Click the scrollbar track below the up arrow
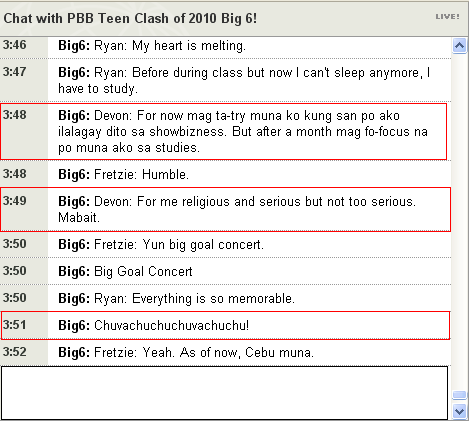The image size is (470, 421). tap(460, 222)
